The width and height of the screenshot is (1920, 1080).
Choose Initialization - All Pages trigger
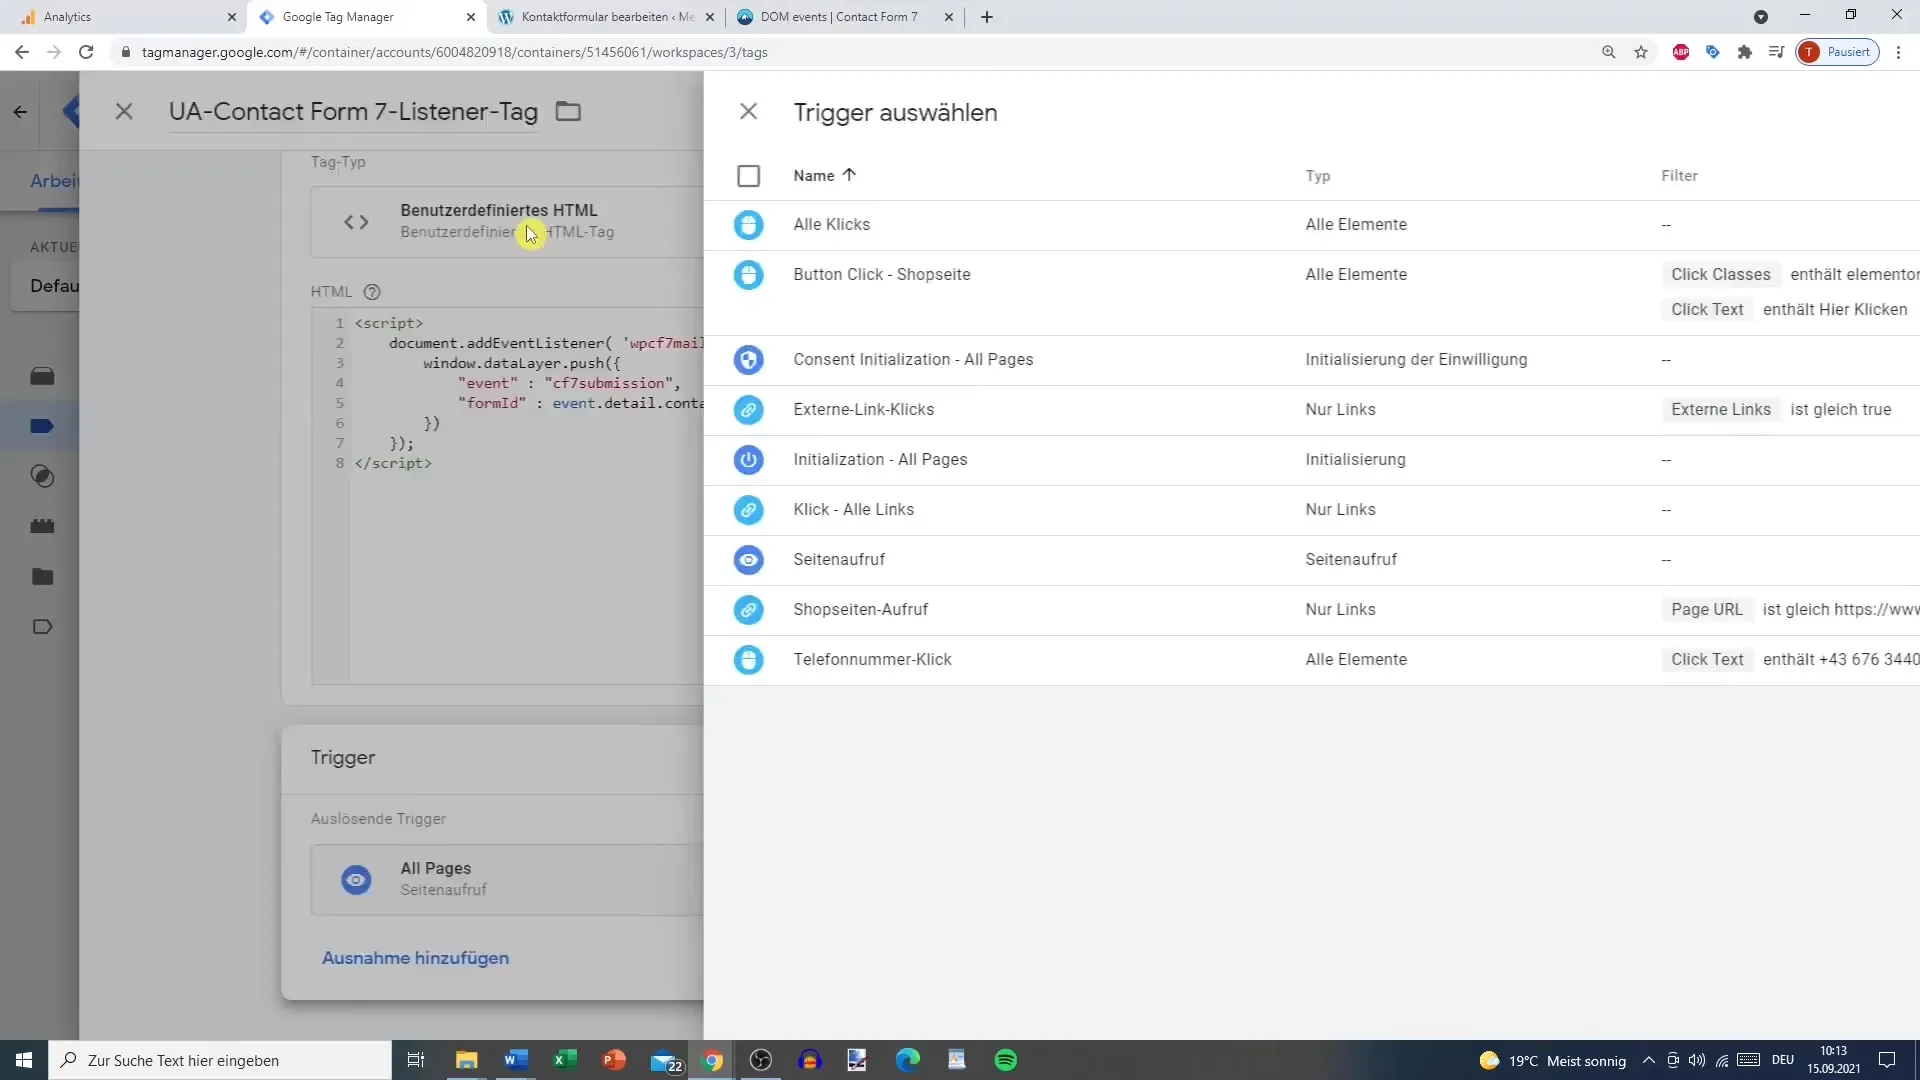coord(880,460)
